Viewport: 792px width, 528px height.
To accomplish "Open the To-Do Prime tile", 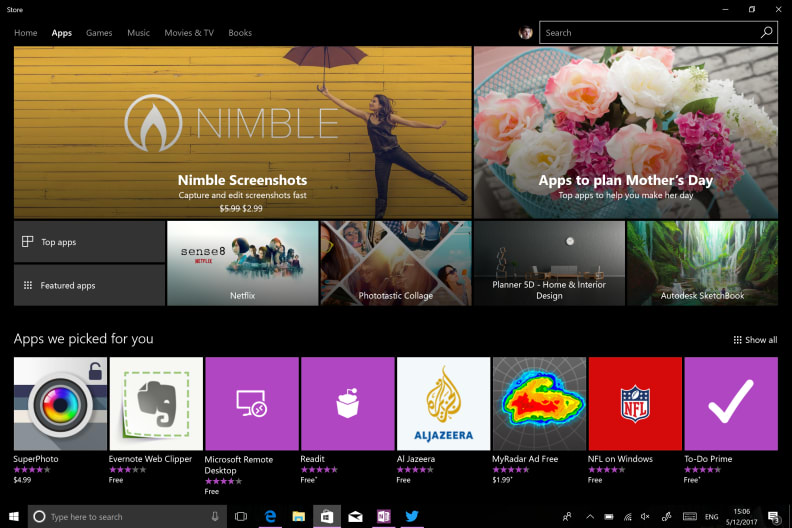I will point(731,404).
